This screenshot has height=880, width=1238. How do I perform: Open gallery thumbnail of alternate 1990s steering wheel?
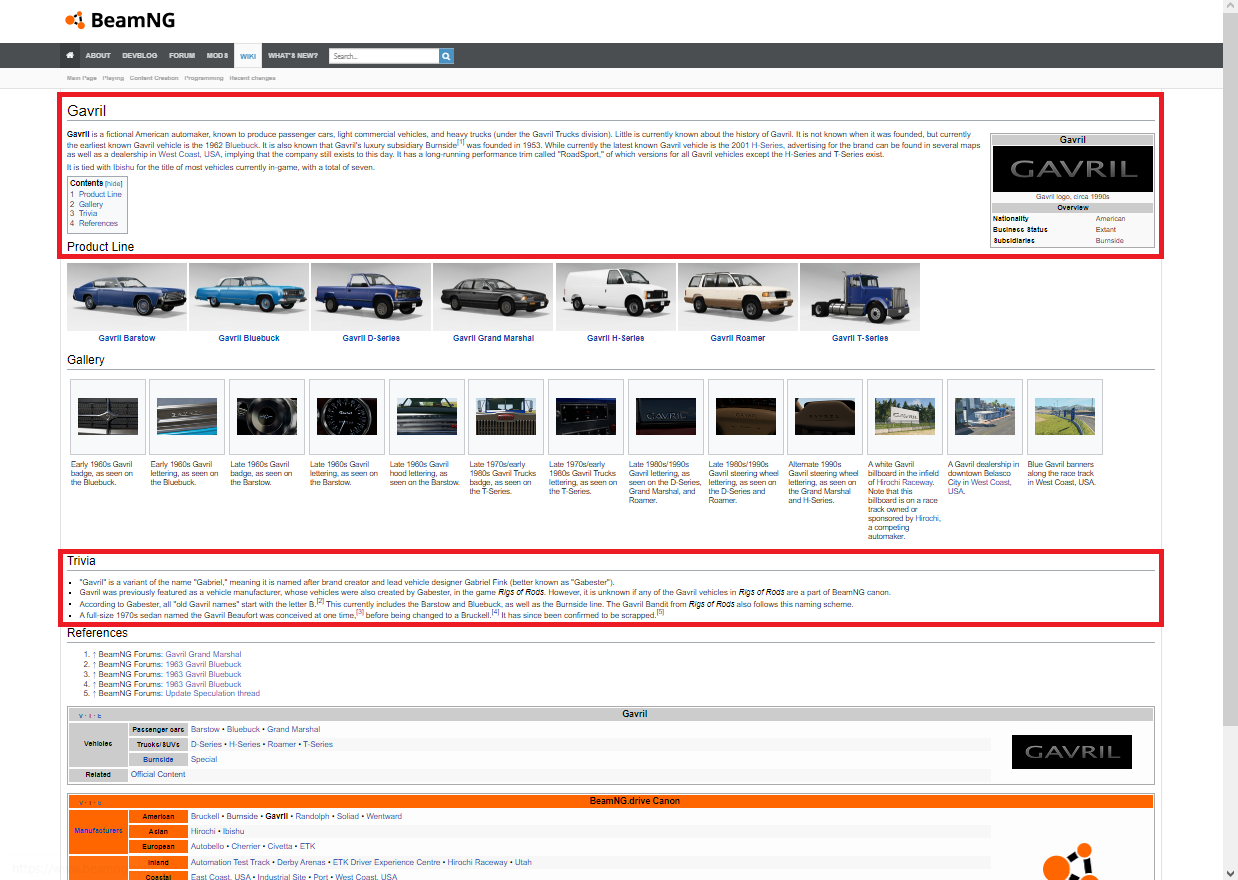(x=825, y=416)
